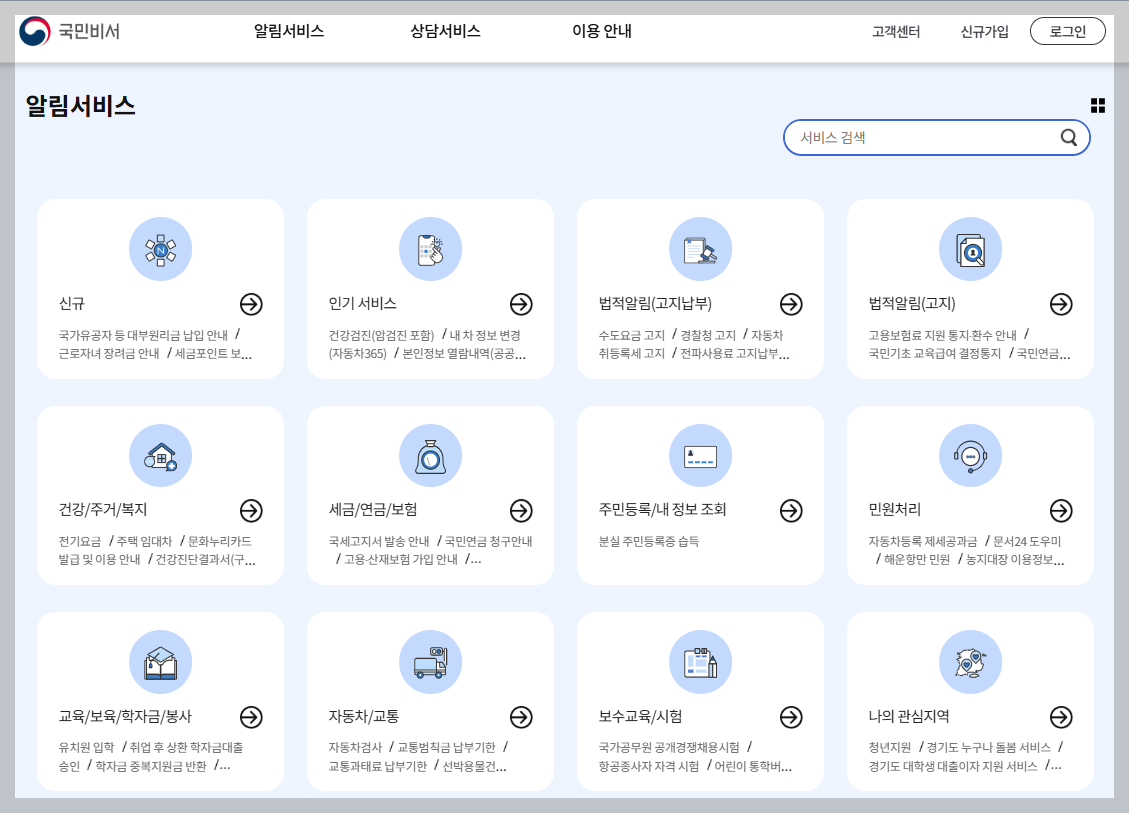Viewport: 1129px width, 813px height.
Task: Click the grid view icon near the search bar
Action: 1098,104
